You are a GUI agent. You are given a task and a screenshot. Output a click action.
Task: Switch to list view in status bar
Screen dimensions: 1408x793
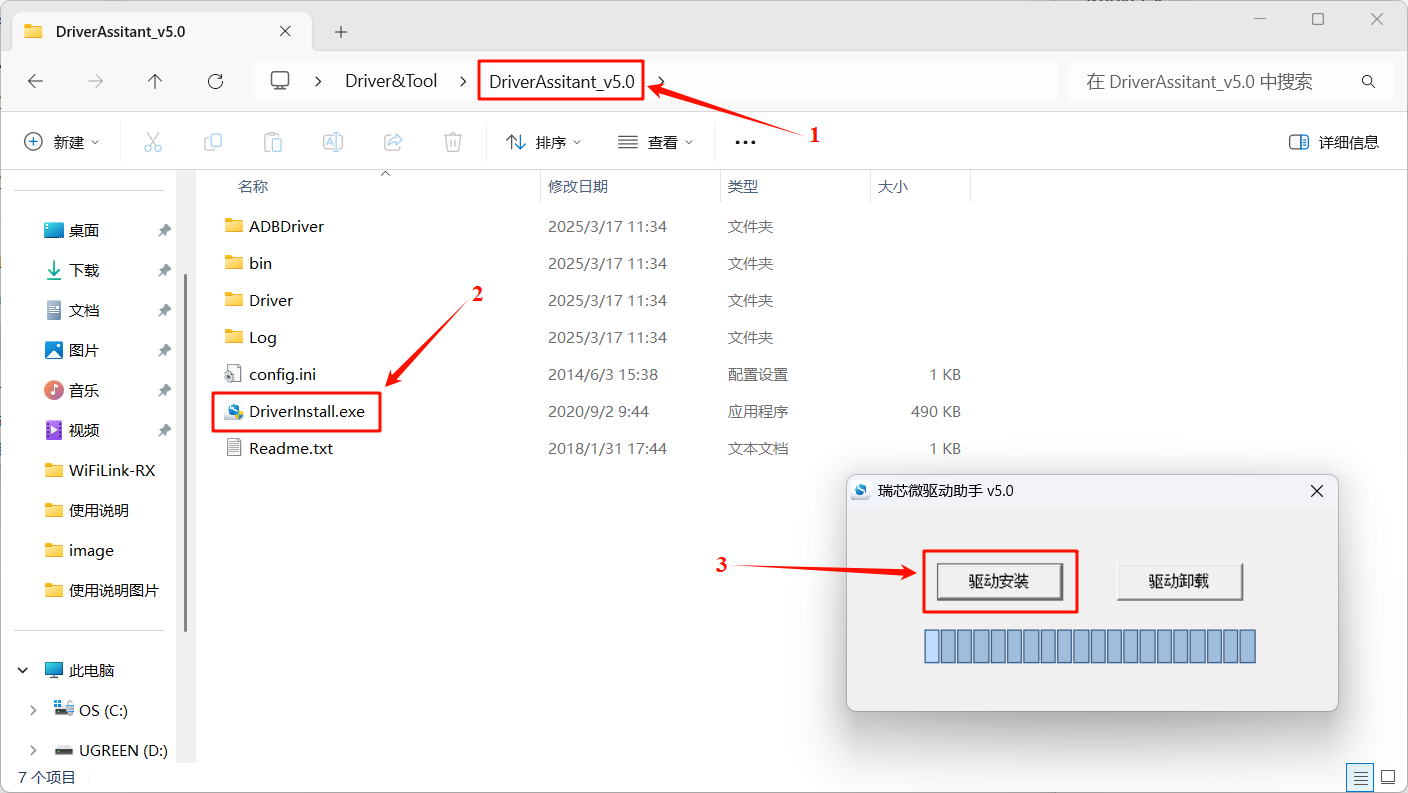click(1359, 777)
